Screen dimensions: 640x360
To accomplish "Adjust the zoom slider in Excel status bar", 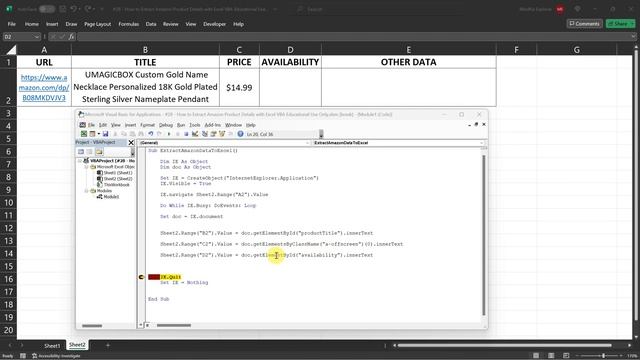I will [x=603, y=356].
